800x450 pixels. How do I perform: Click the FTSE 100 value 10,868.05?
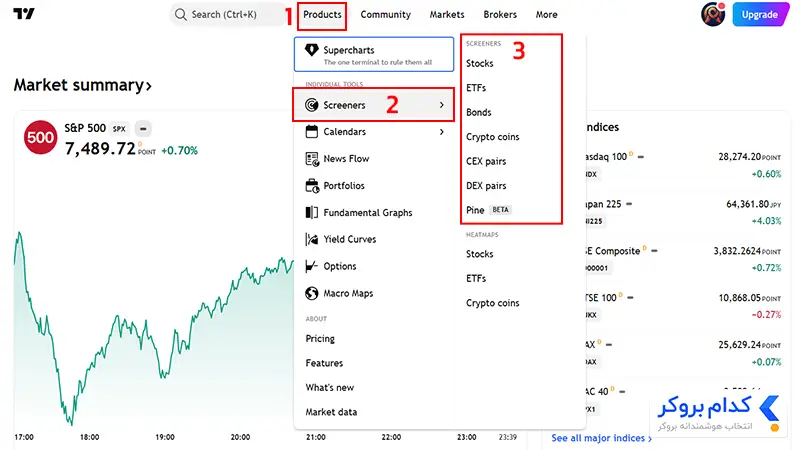tap(740, 297)
